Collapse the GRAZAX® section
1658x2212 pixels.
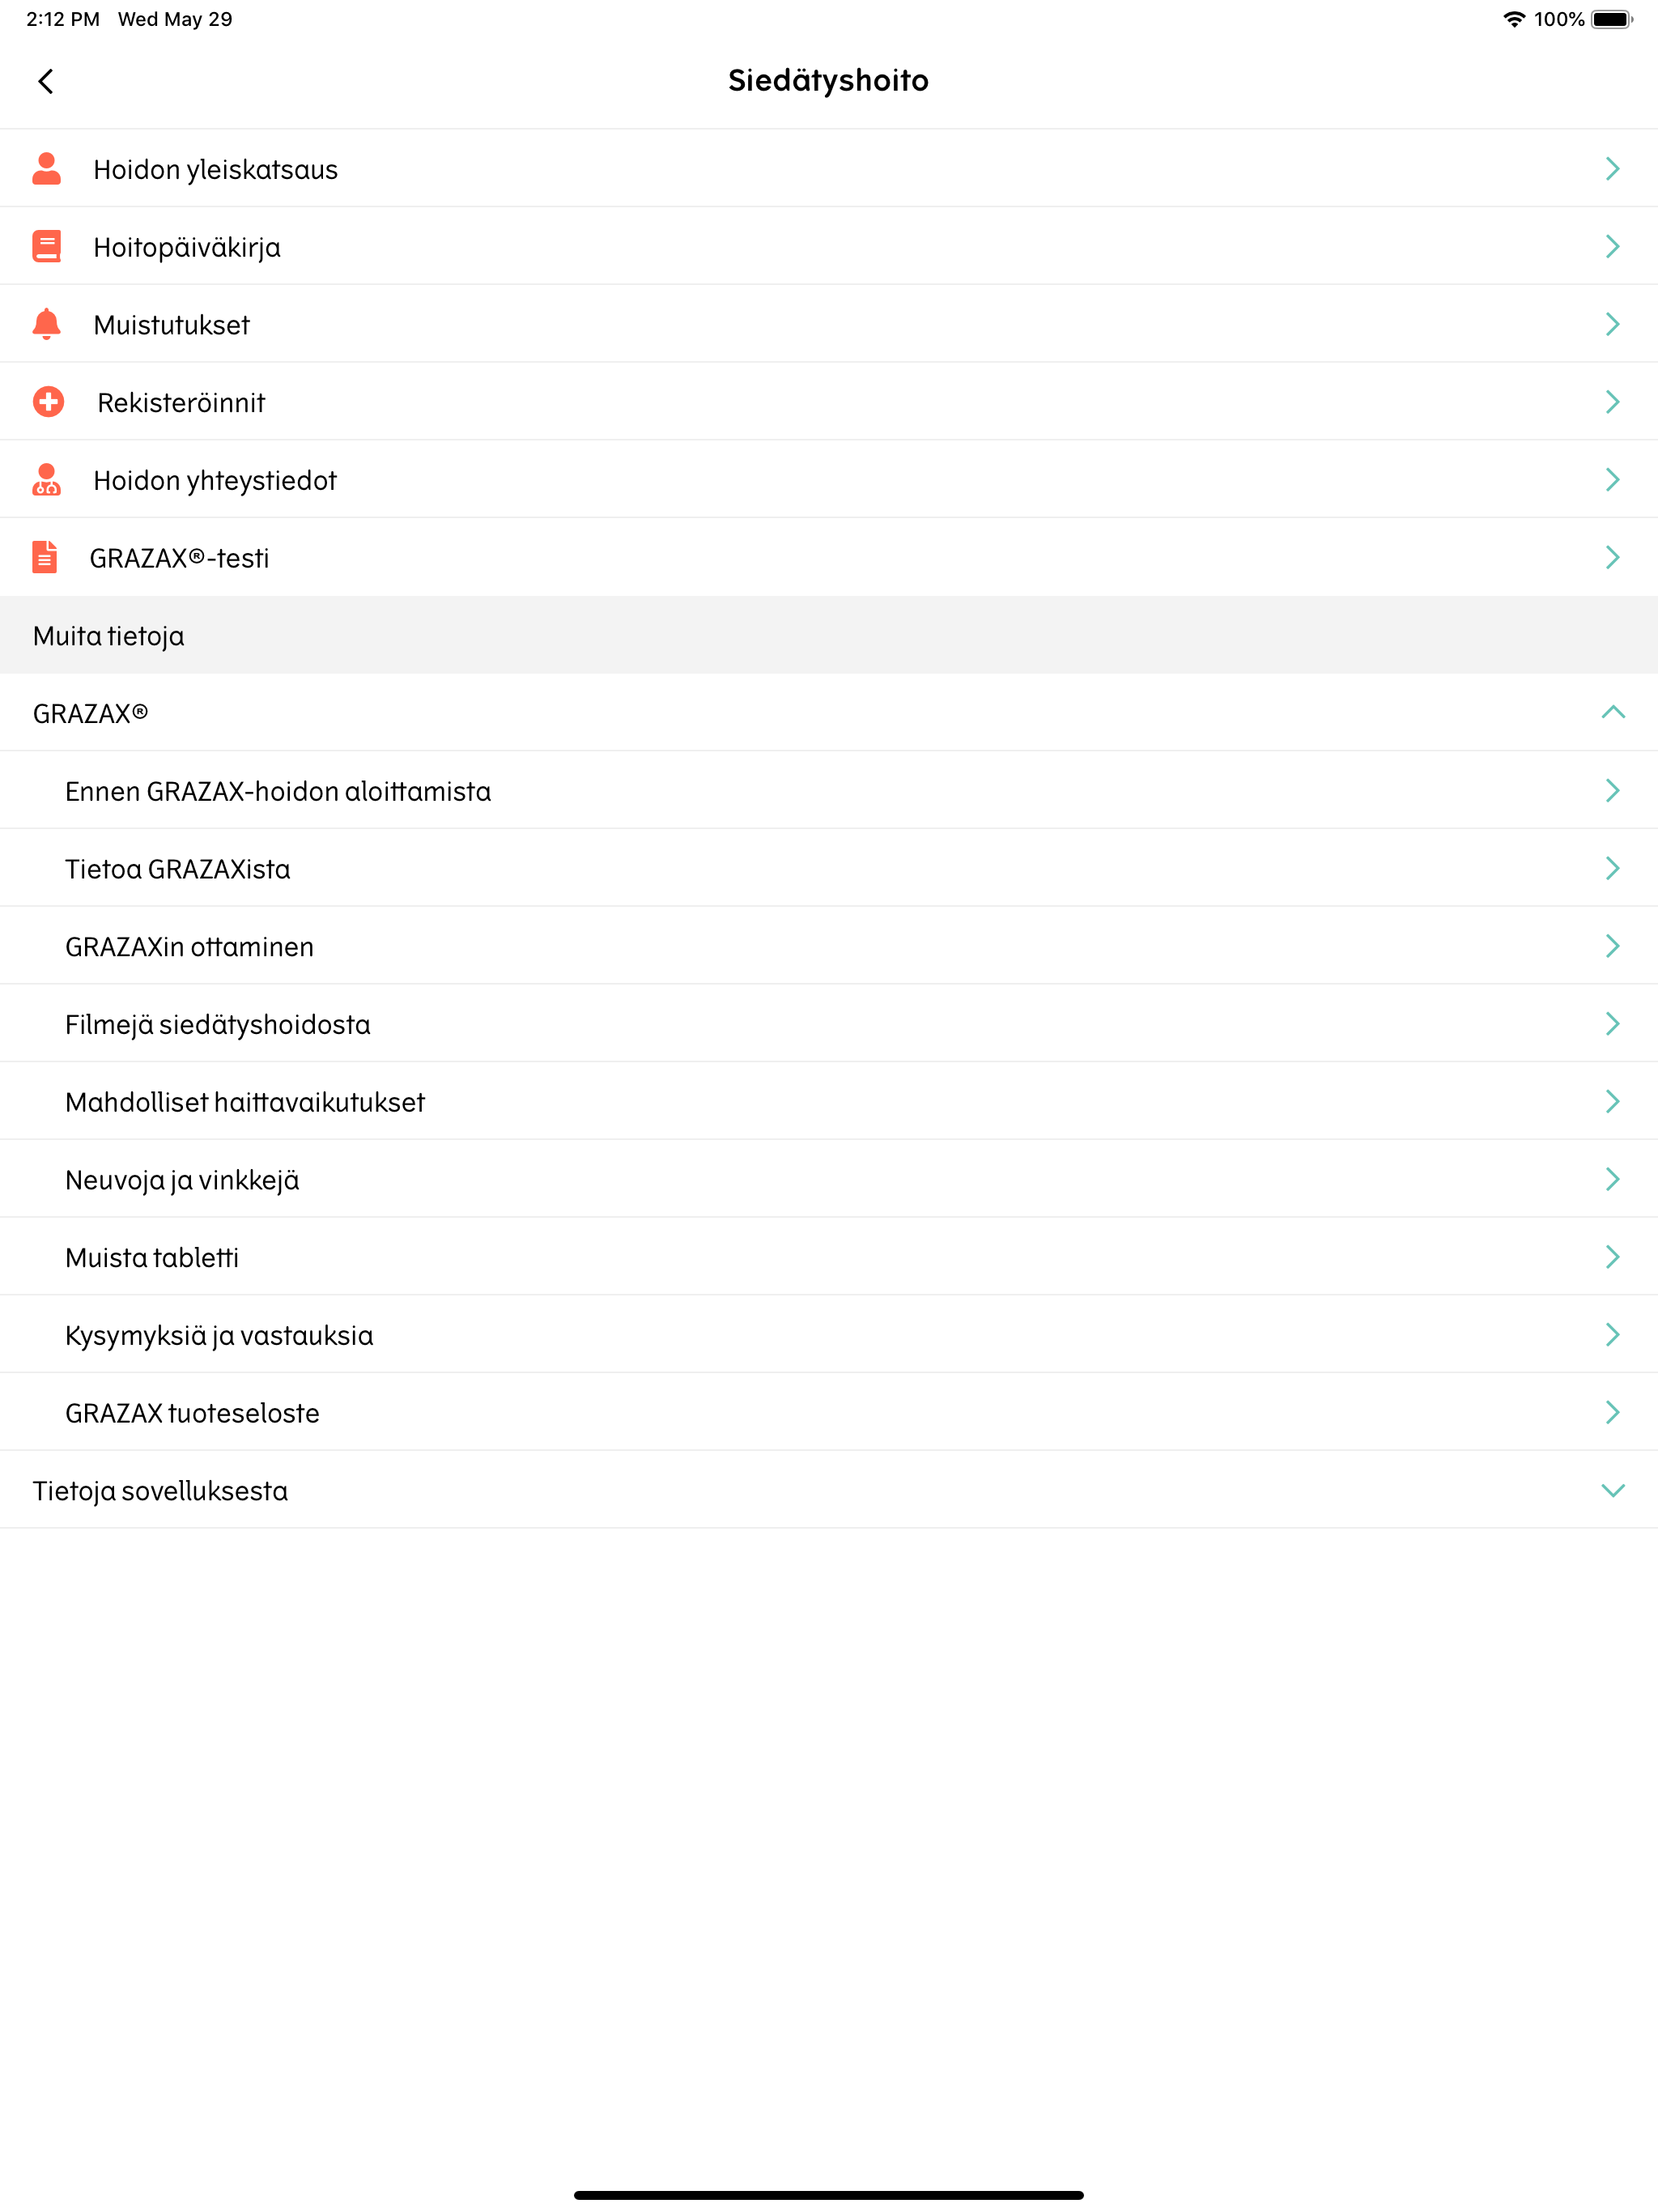1613,712
